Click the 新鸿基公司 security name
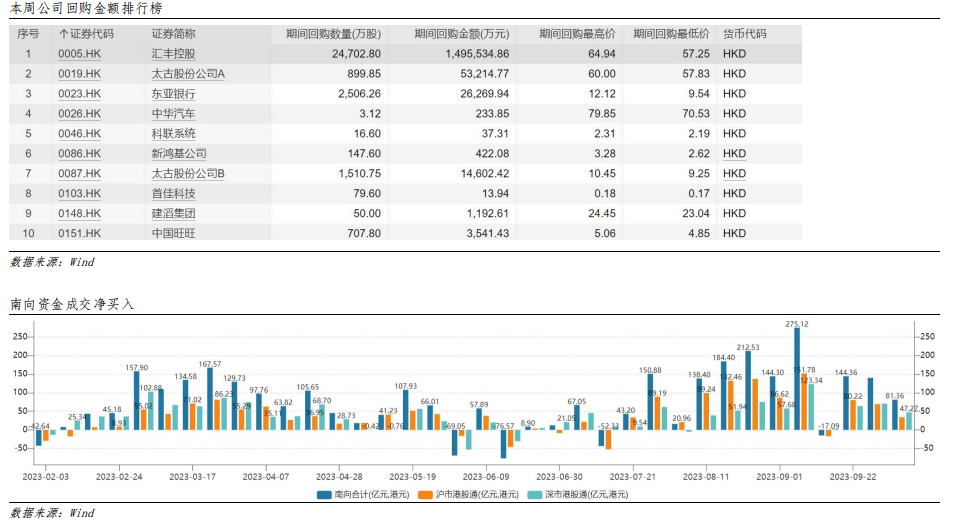 point(179,153)
